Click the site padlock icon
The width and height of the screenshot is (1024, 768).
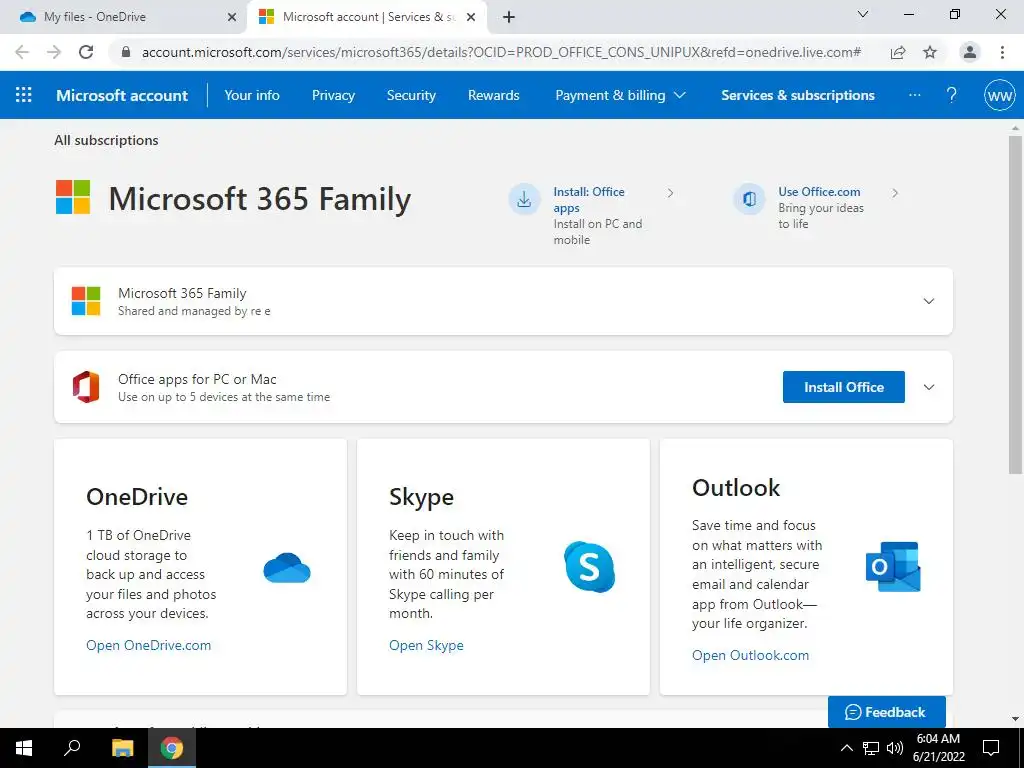point(126,52)
